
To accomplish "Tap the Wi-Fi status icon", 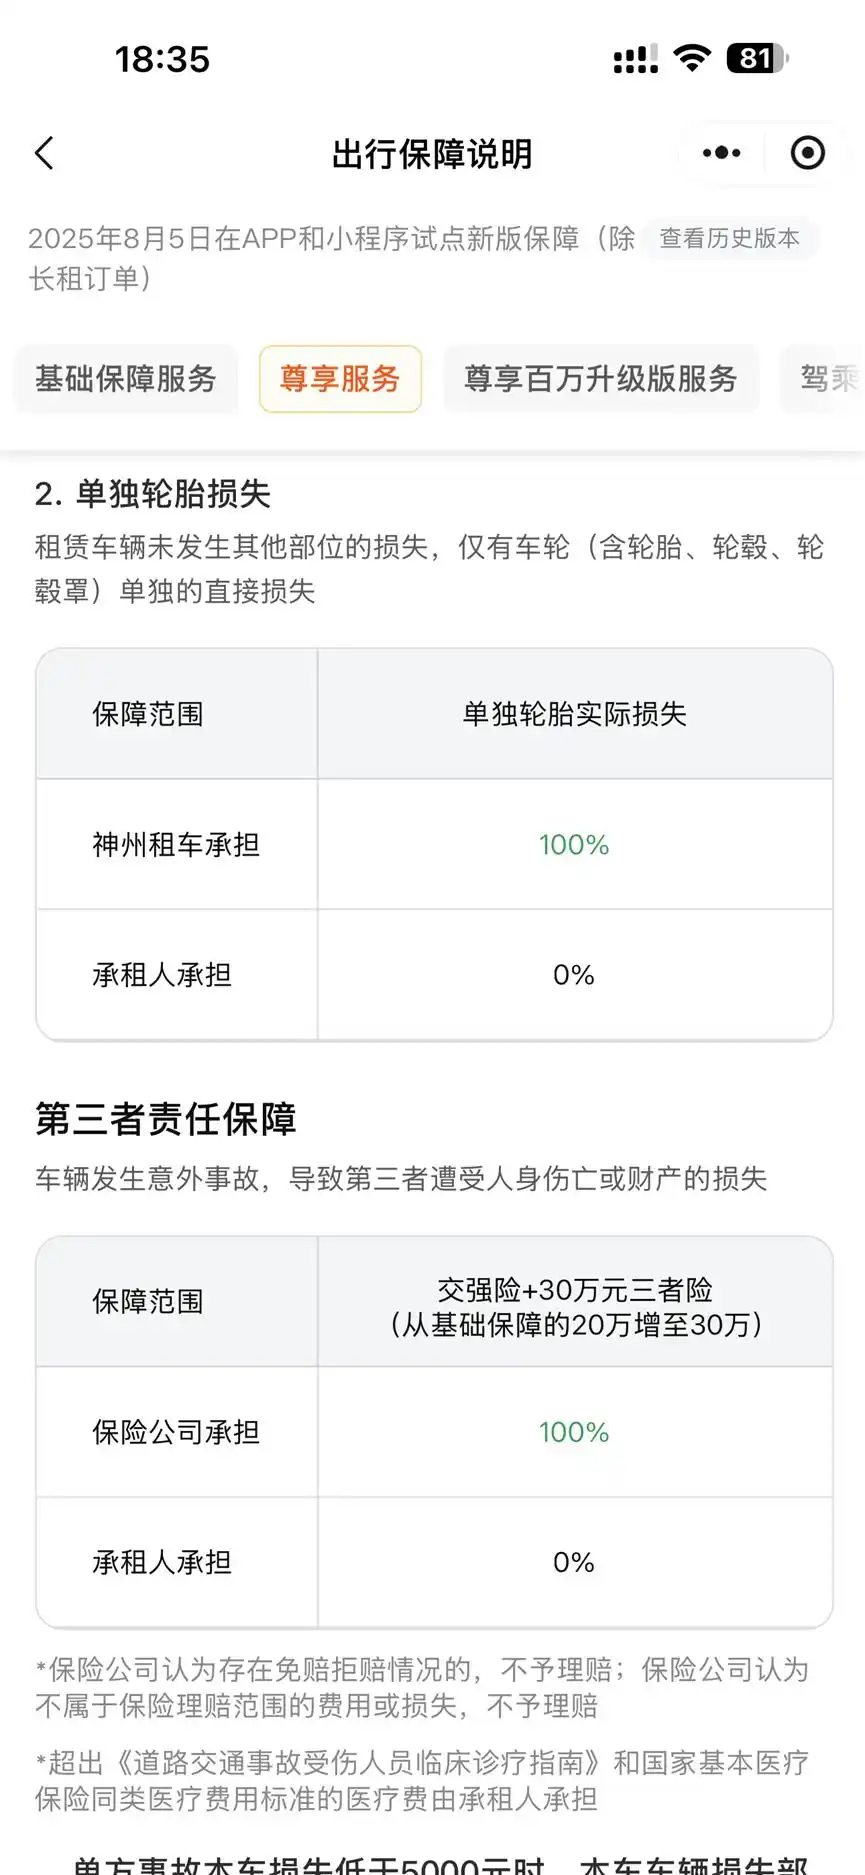I will (694, 59).
